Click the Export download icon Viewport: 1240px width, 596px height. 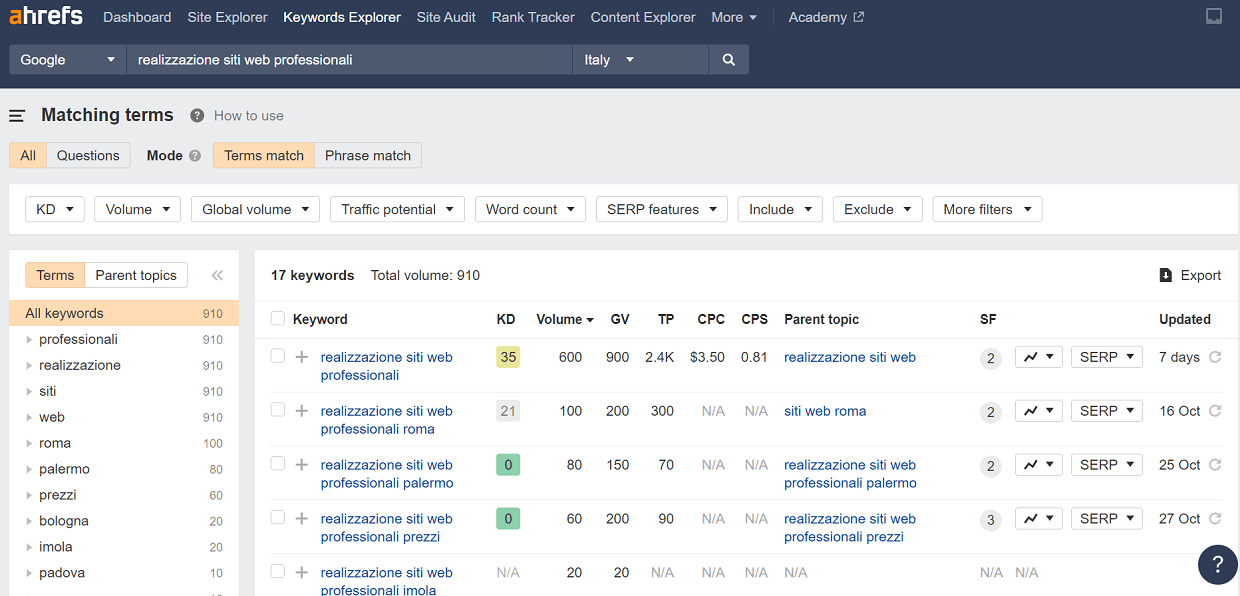[1165, 276]
